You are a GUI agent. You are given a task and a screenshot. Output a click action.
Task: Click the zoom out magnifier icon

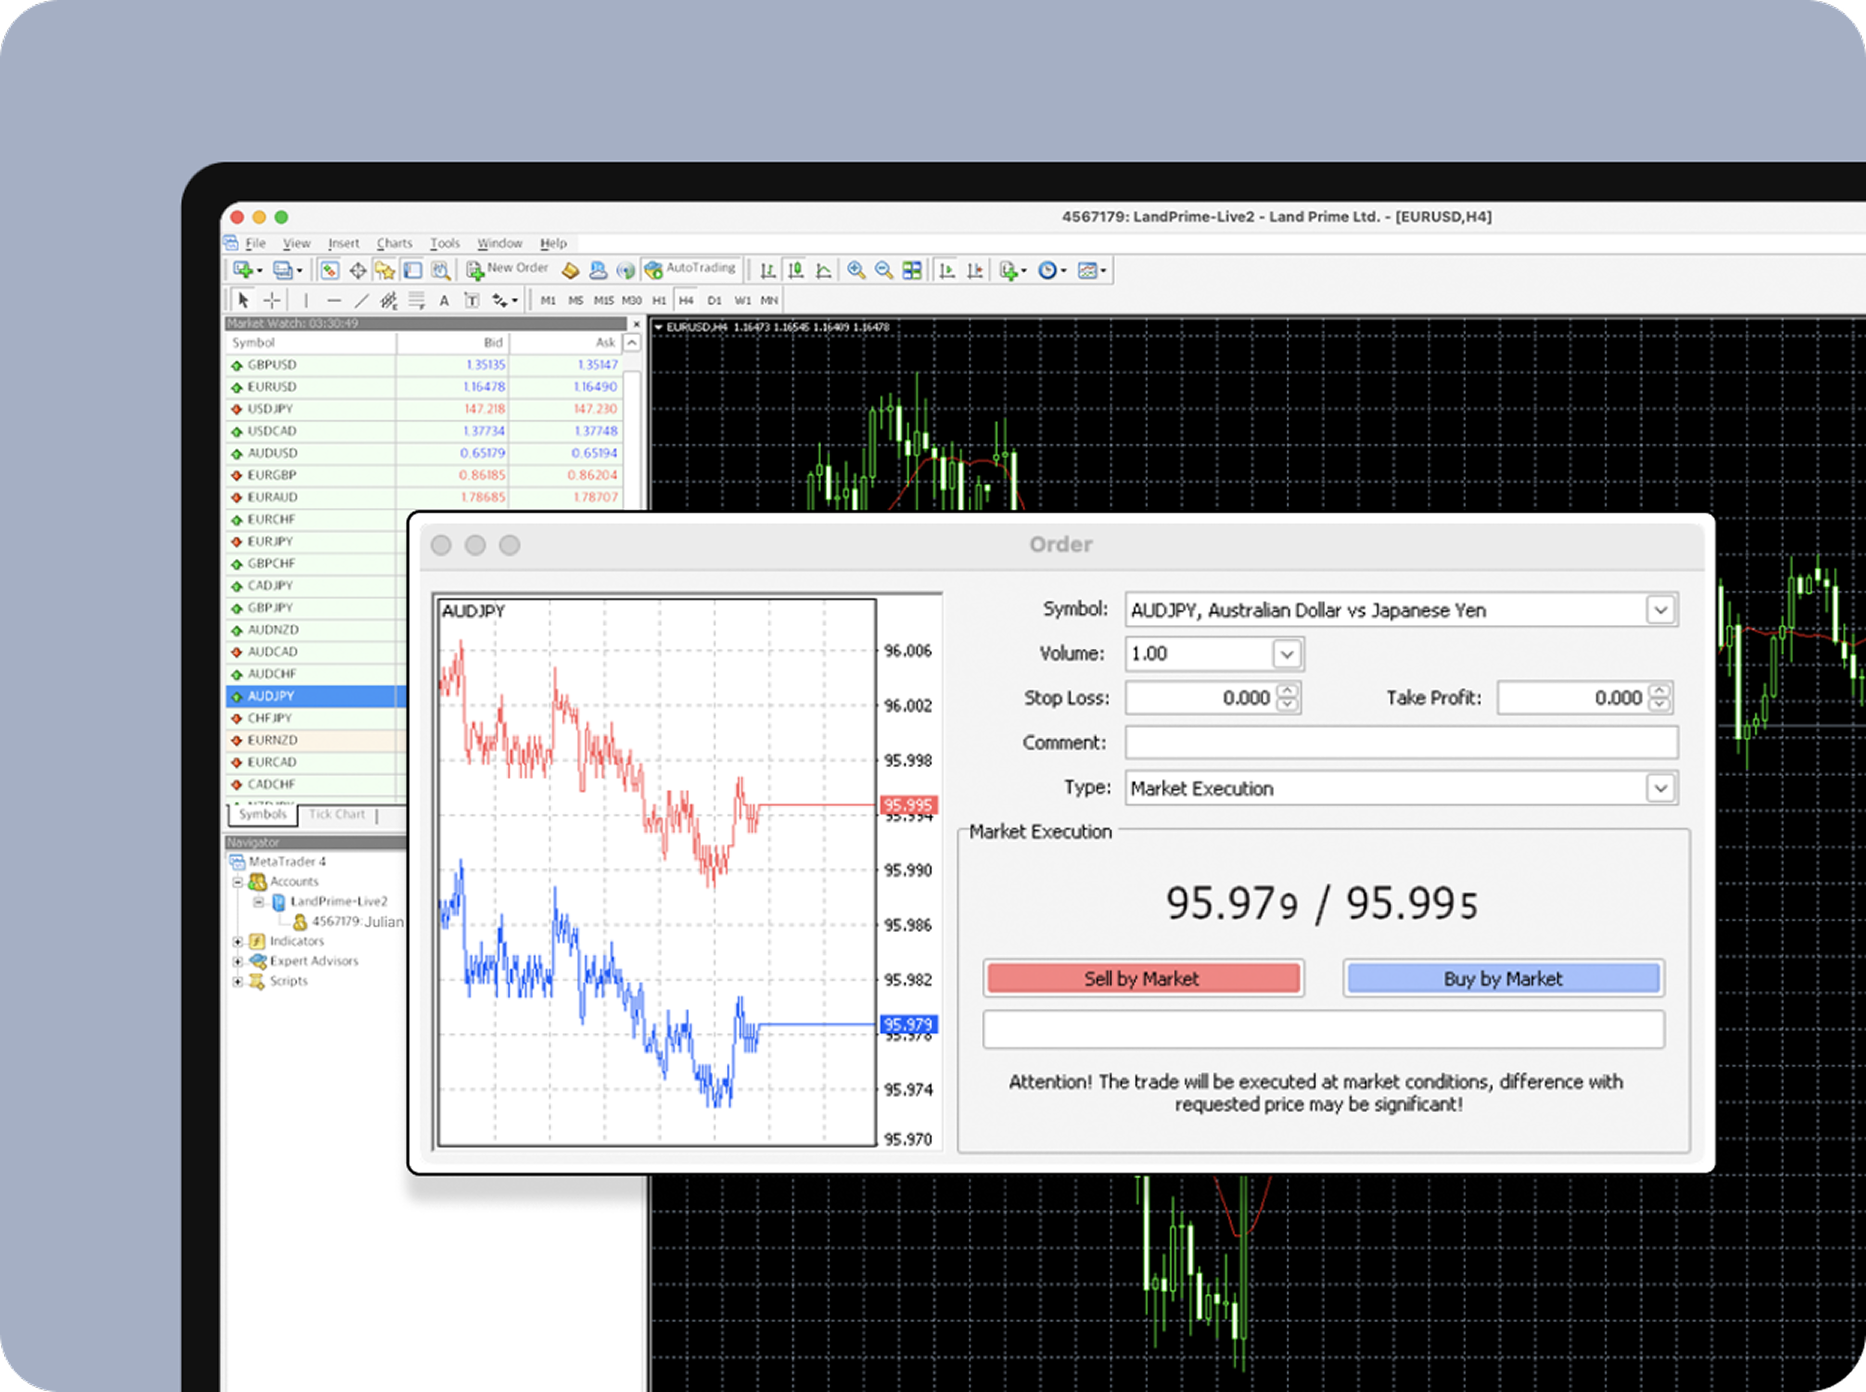click(x=884, y=270)
